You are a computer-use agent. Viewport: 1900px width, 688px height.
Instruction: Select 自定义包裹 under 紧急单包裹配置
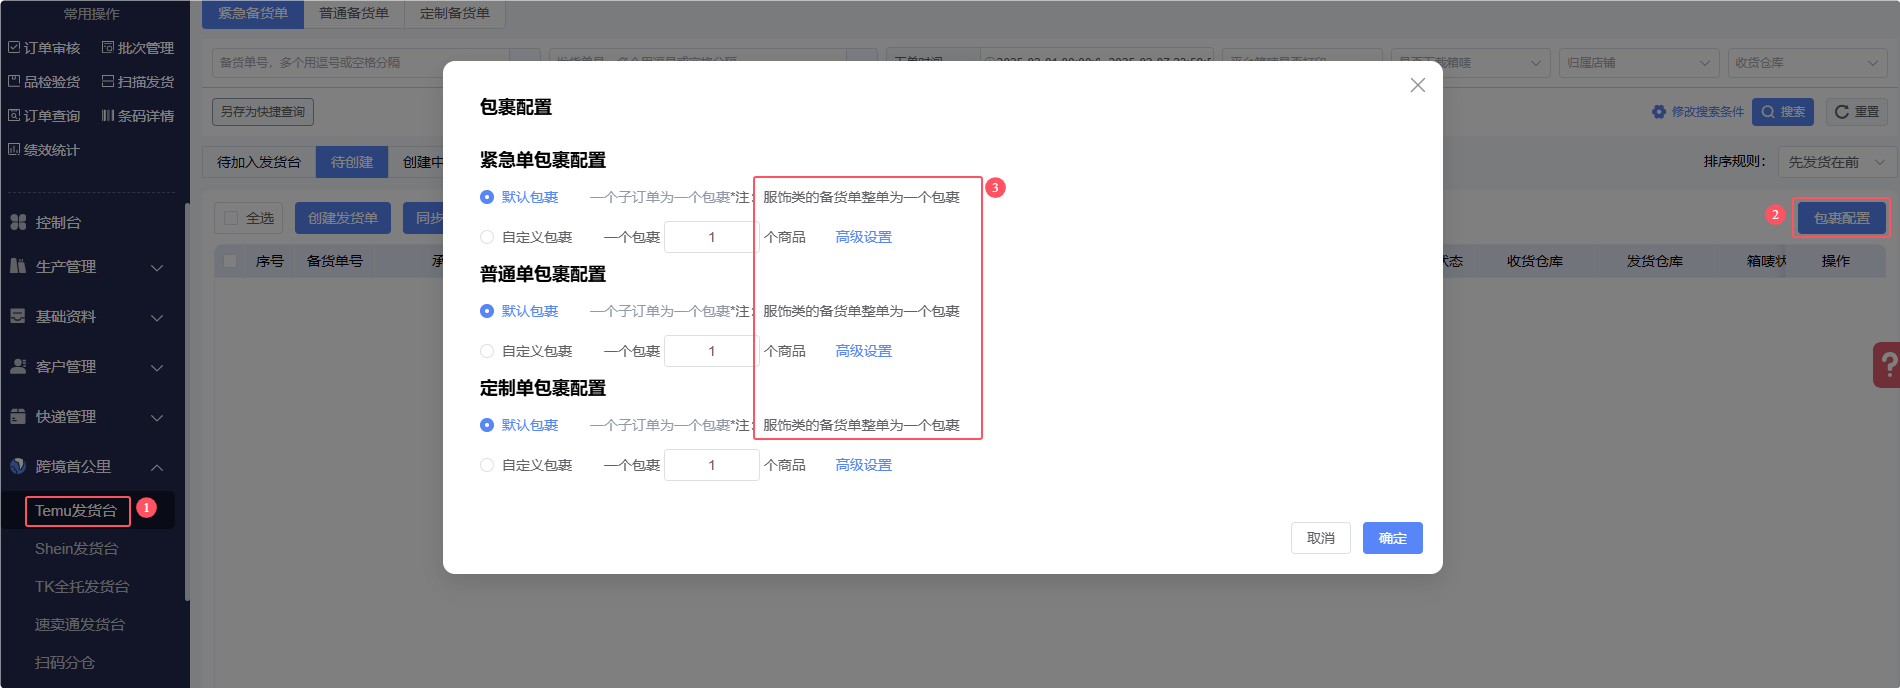pyautogui.click(x=526, y=237)
